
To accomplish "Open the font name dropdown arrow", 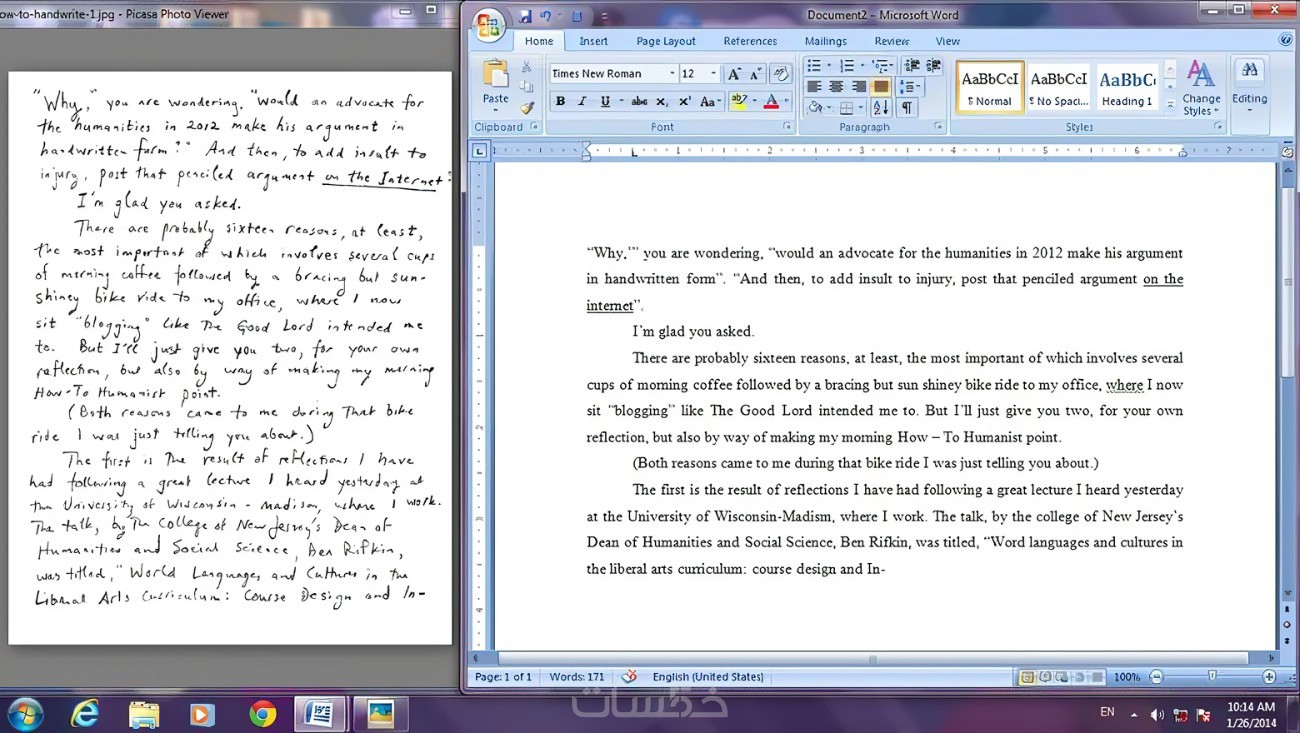I will (x=672, y=74).
